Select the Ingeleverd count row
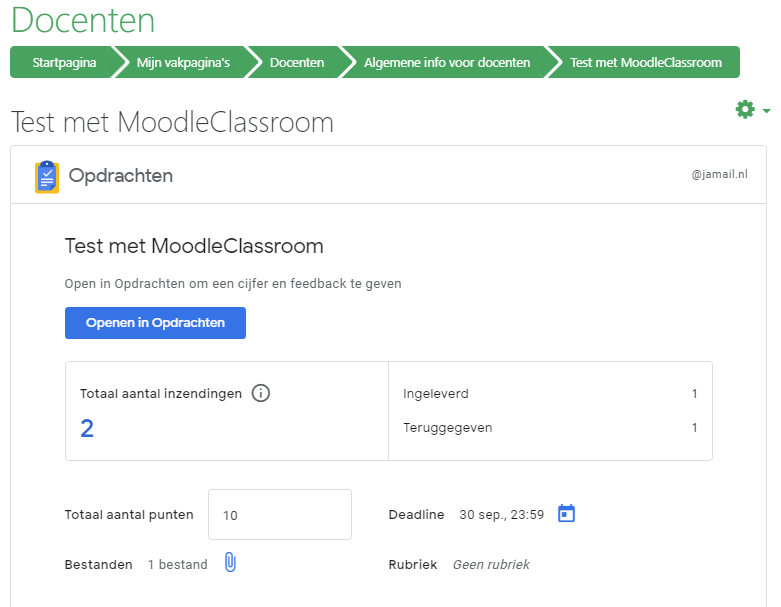 coord(550,394)
